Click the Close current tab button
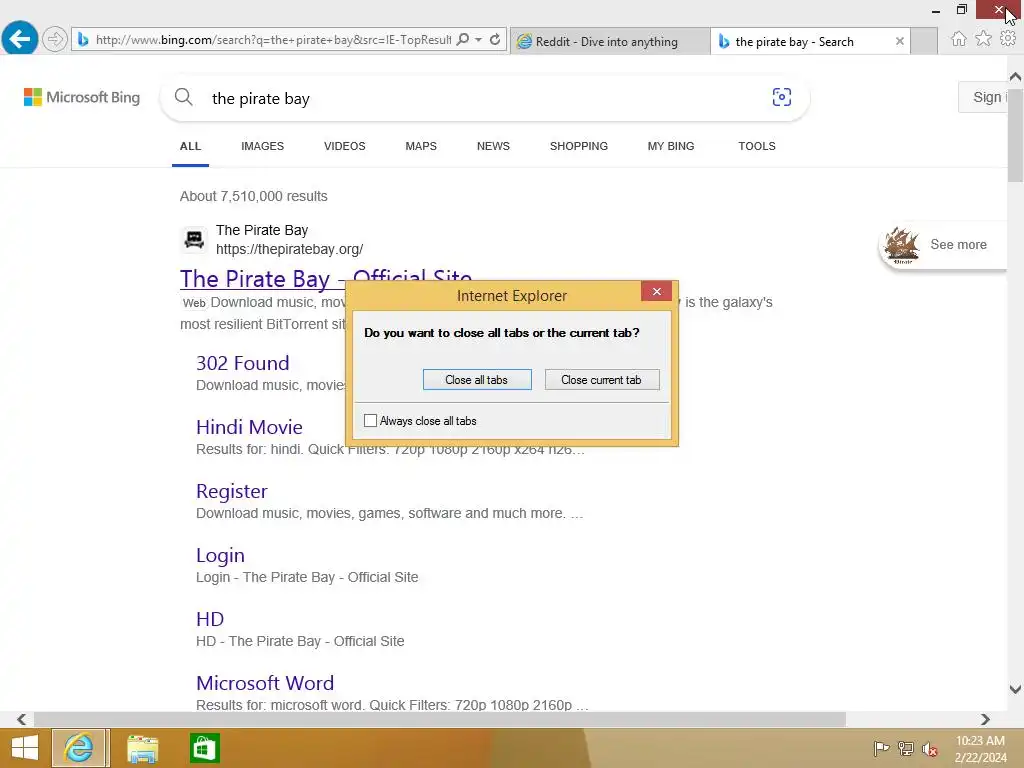 [601, 380]
